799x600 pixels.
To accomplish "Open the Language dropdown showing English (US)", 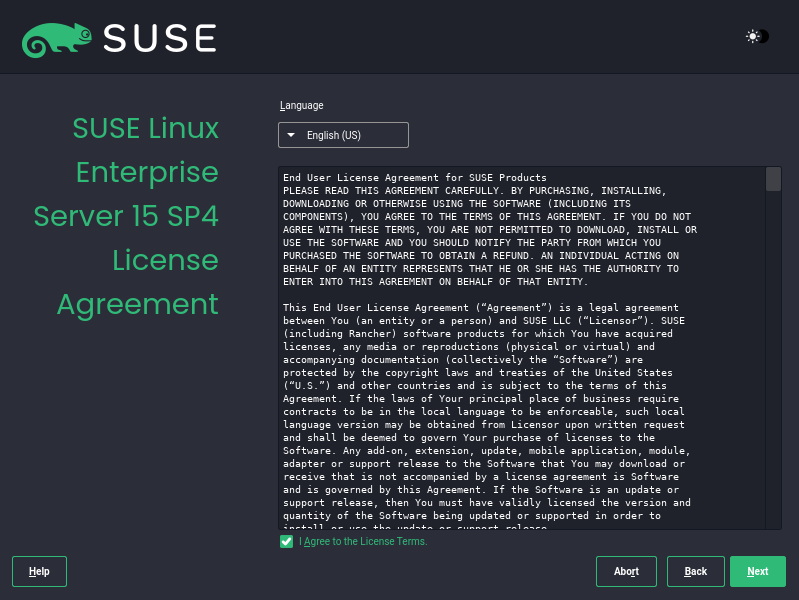I will pos(343,135).
